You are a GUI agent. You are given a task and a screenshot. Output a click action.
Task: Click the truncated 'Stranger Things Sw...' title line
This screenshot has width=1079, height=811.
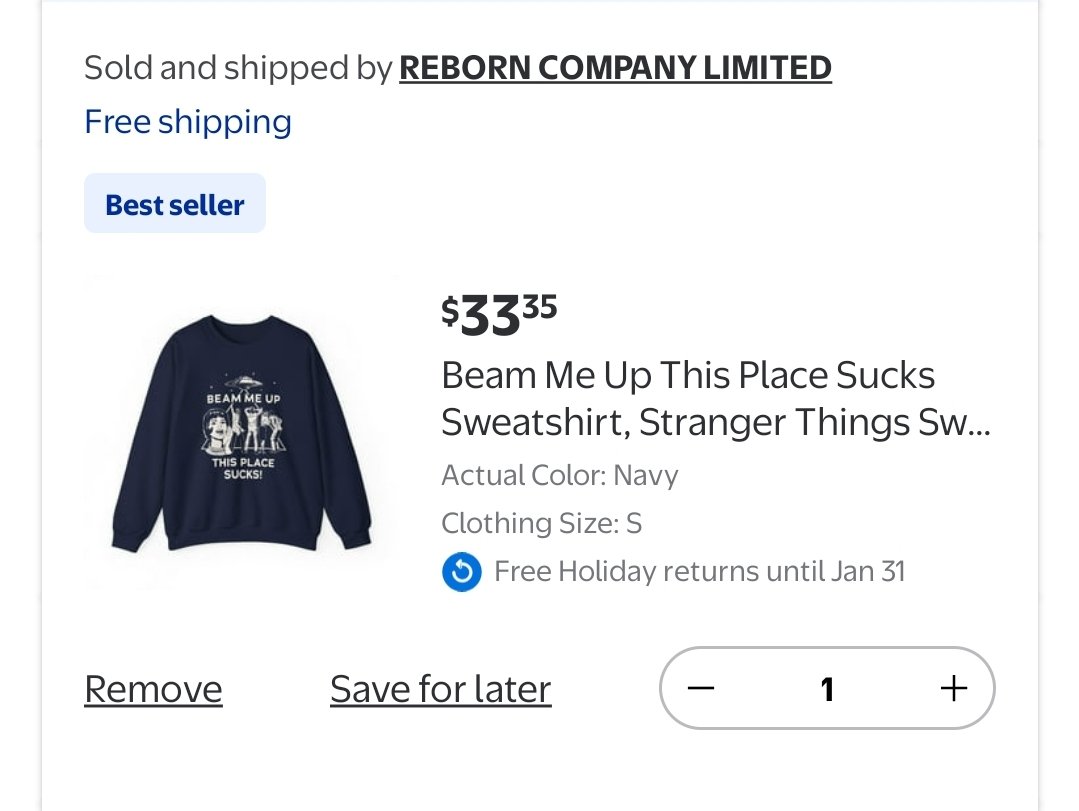716,422
